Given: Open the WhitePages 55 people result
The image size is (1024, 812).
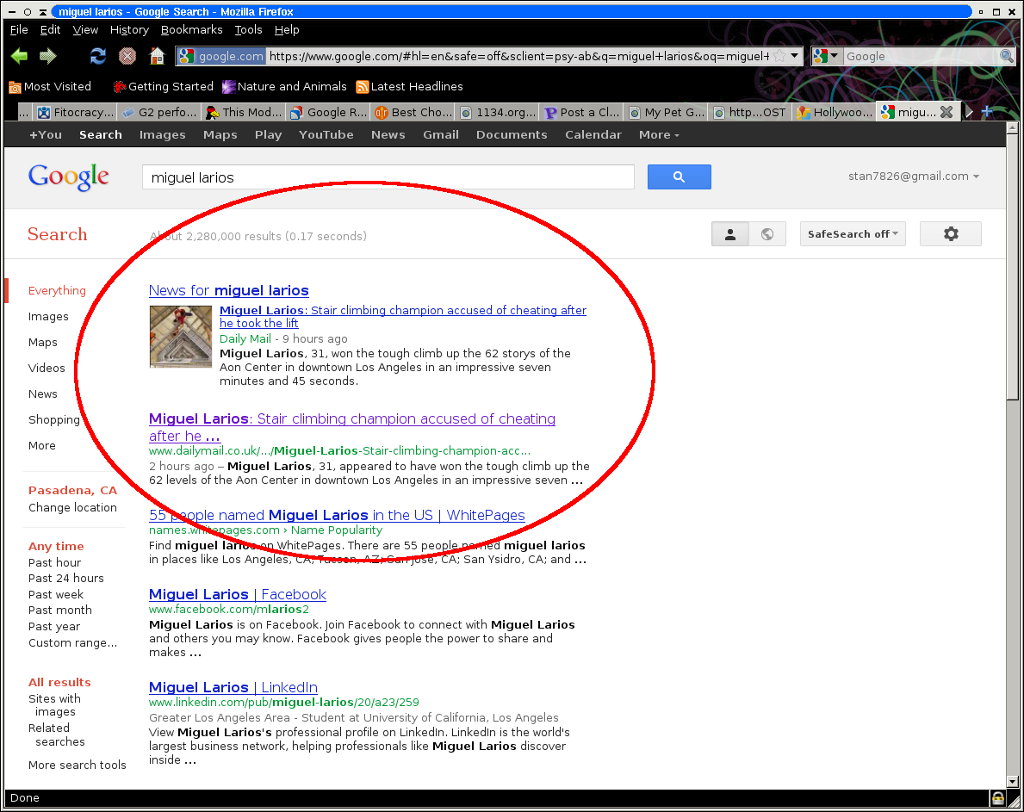Looking at the screenshot, I should click(x=336, y=515).
